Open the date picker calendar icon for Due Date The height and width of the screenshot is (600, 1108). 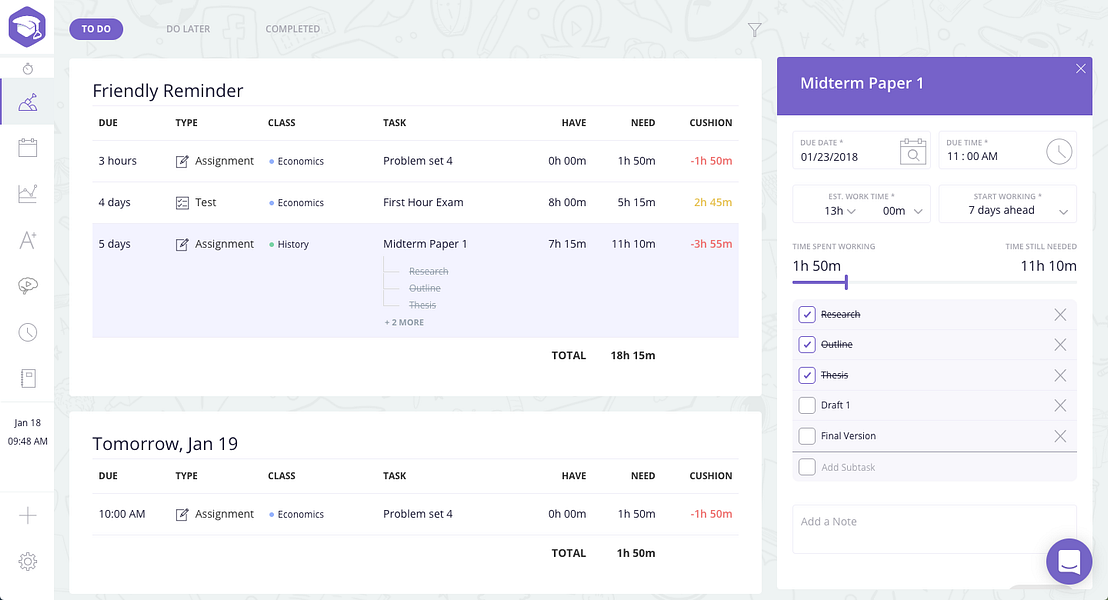pyautogui.click(x=913, y=152)
